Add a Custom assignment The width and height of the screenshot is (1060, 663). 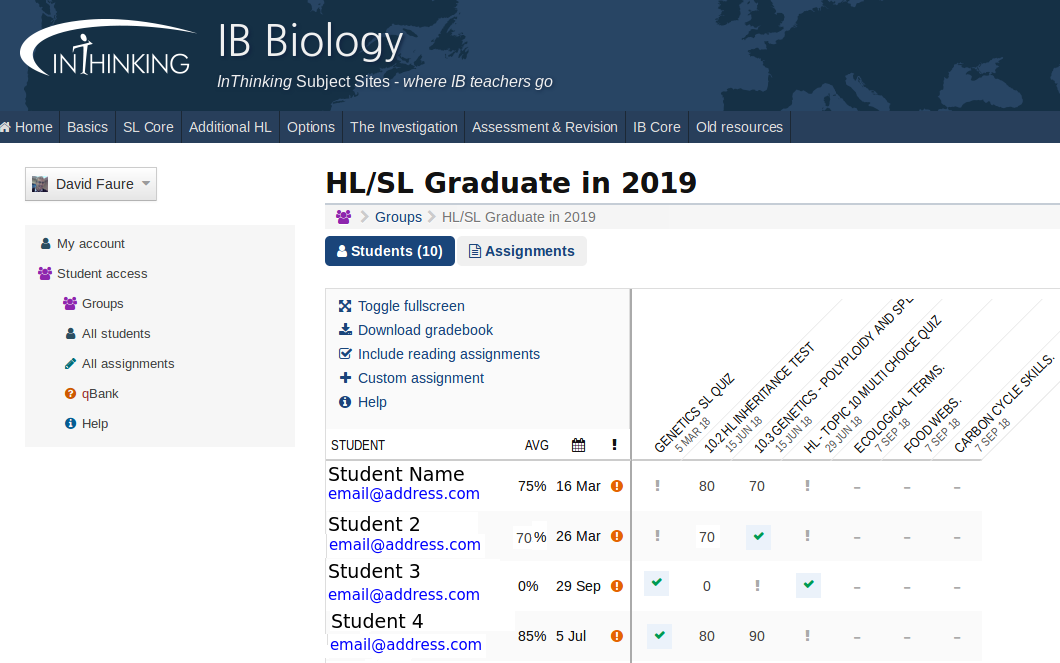pyautogui.click(x=420, y=378)
